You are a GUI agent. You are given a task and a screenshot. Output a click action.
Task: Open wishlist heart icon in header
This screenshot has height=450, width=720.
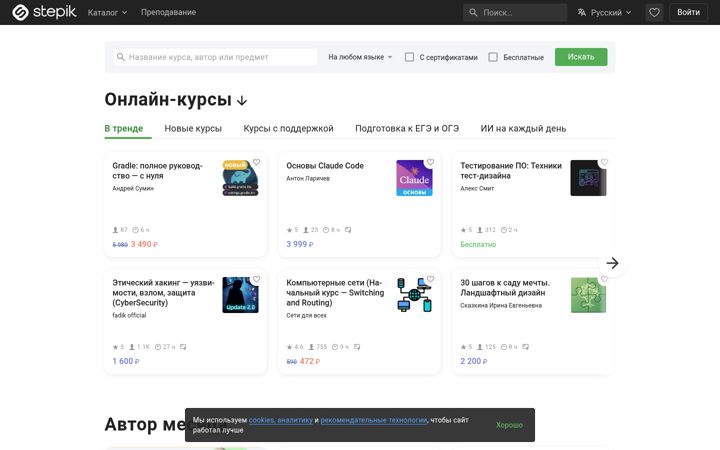pos(654,12)
